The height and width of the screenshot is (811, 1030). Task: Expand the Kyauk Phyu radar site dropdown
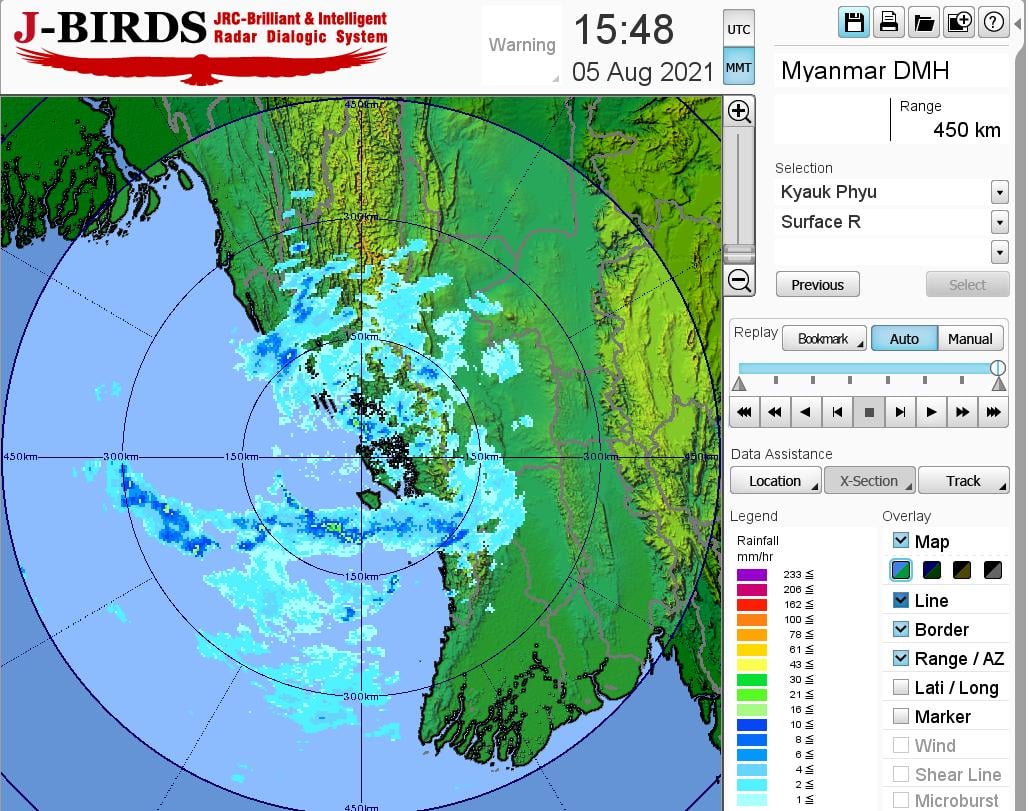pos(999,192)
